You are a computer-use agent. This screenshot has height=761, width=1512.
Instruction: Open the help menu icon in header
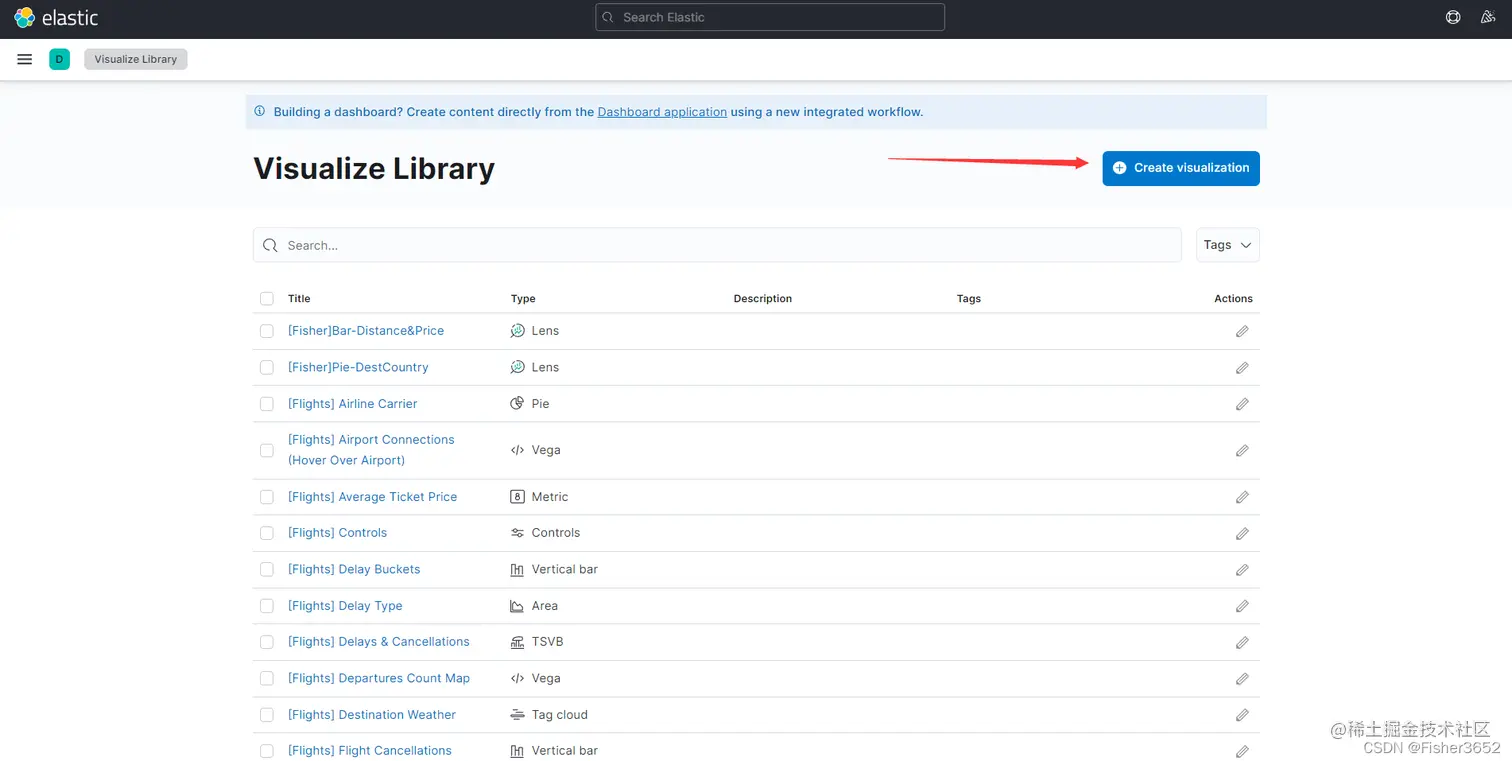coord(1453,17)
